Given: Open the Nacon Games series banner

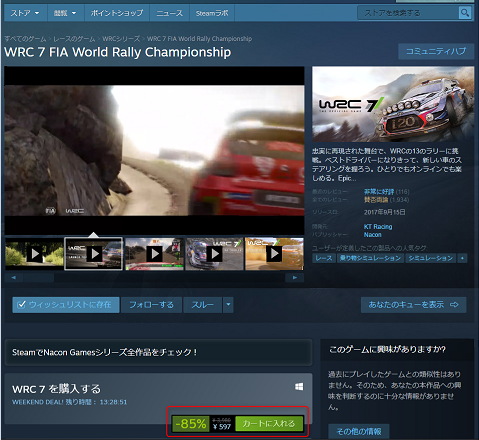Looking at the screenshot, I should click(x=158, y=352).
